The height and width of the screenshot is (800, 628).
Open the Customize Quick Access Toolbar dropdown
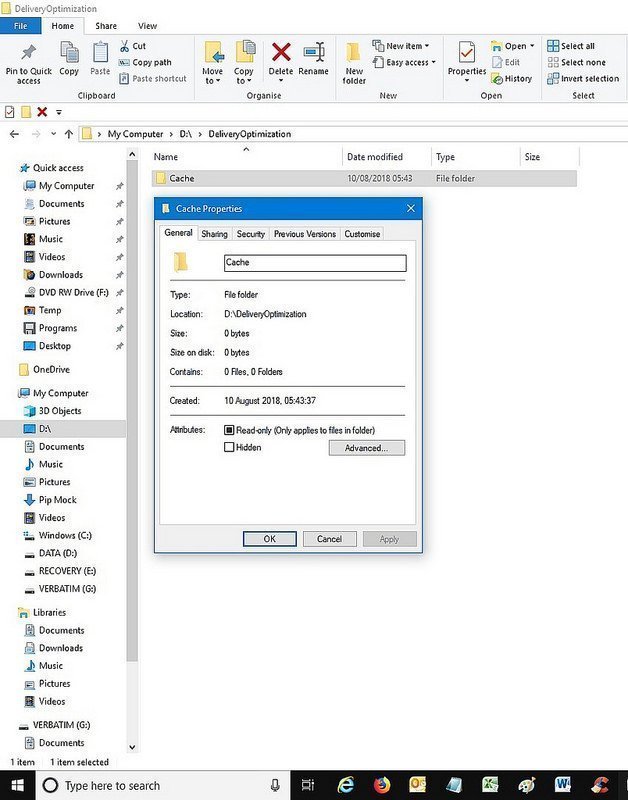[59, 112]
